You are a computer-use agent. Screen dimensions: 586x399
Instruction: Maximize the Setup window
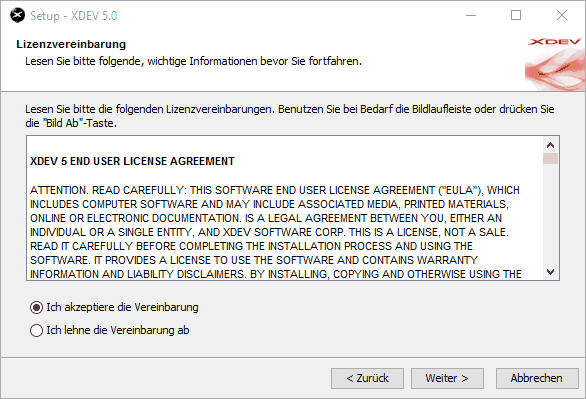point(516,16)
